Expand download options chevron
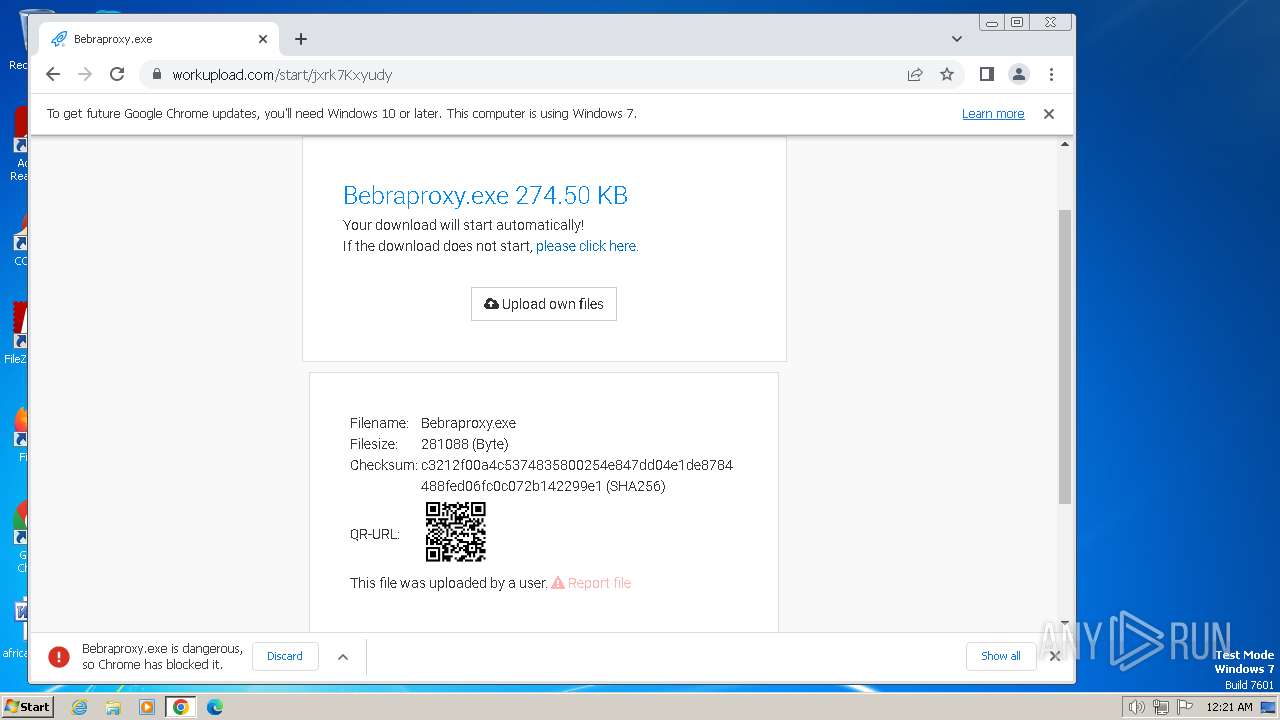Screen dimensions: 1280x720 [x=343, y=656]
